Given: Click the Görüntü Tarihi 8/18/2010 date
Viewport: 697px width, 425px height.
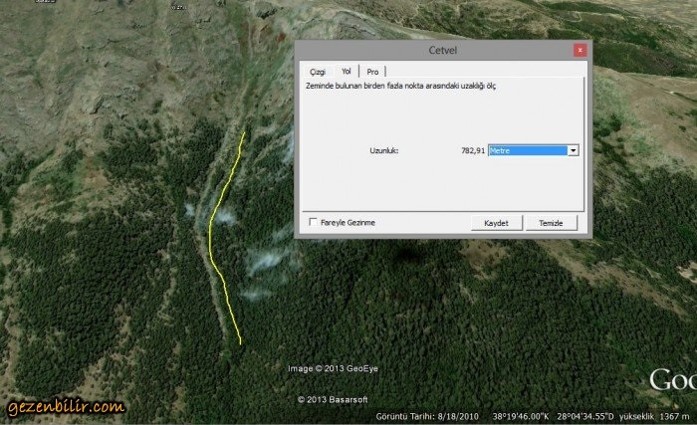Looking at the screenshot, I should tap(427, 417).
